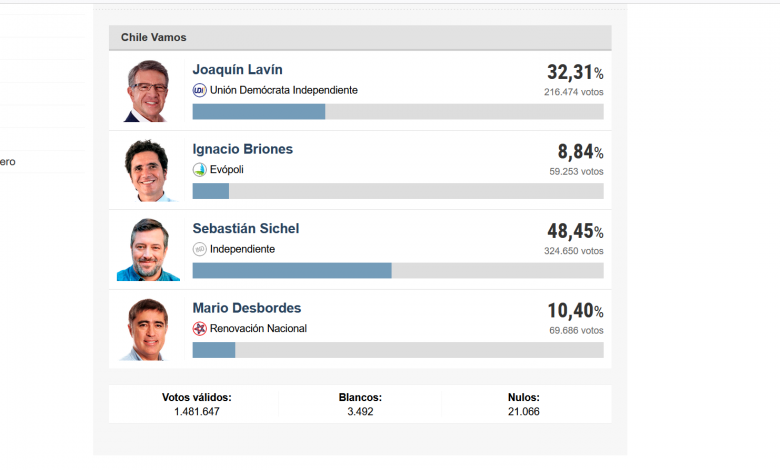The image size is (780, 470).
Task: Click the Renovación Nacional star logo
Action: tap(199, 328)
